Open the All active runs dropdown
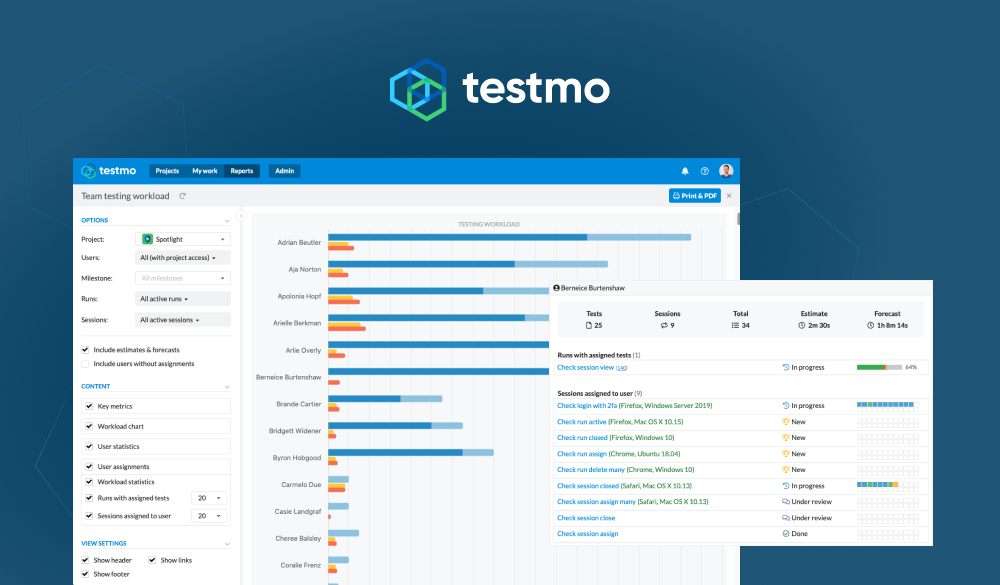This screenshot has height=585, width=1000. coord(183,299)
